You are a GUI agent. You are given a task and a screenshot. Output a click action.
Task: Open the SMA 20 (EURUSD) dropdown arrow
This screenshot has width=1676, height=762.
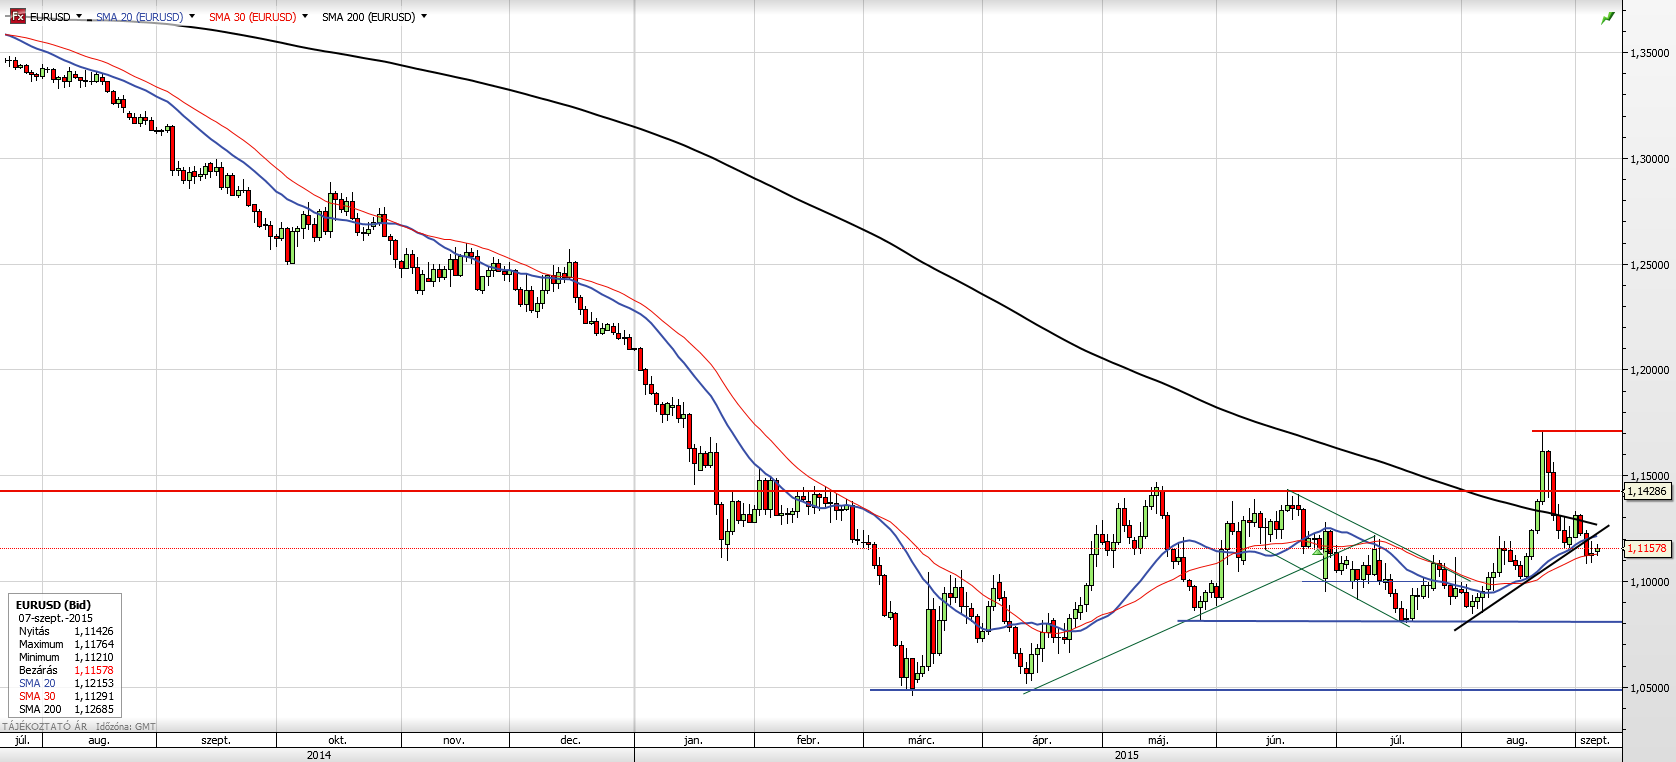point(191,17)
